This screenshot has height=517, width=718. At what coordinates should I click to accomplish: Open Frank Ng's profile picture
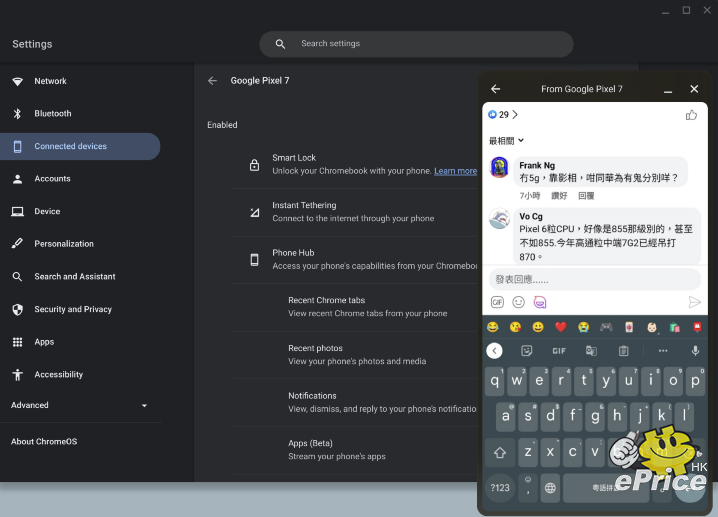click(499, 167)
